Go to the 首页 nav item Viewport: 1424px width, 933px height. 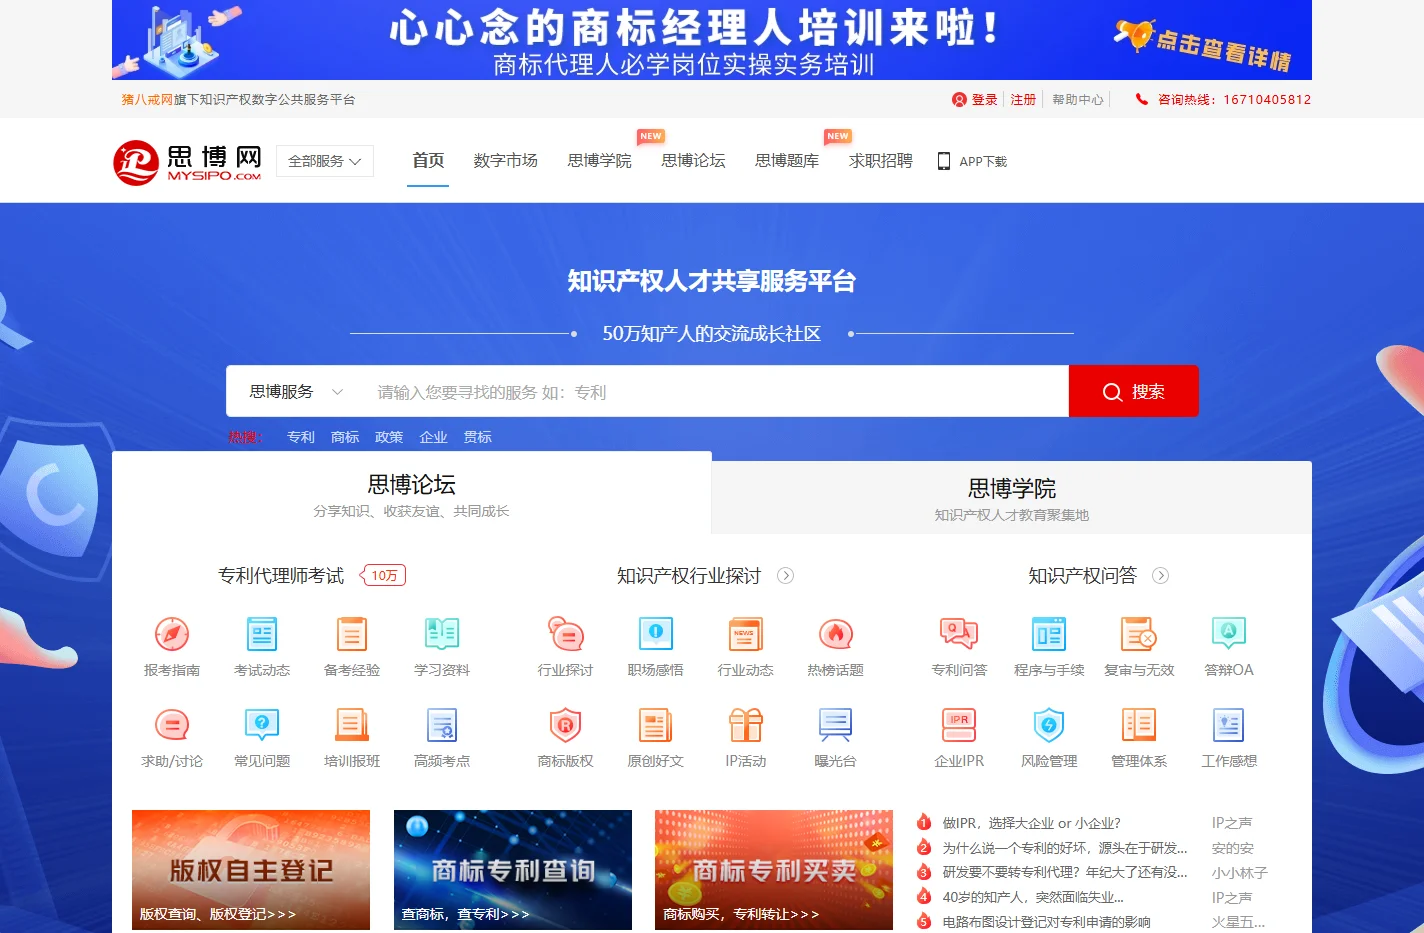tap(428, 161)
